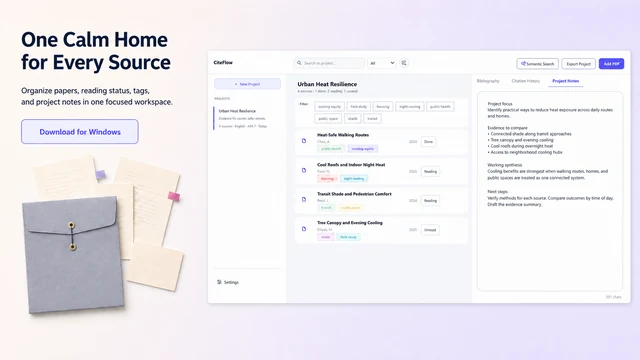Toggle the public space filter chip
The image size is (640, 360).
point(328,118)
